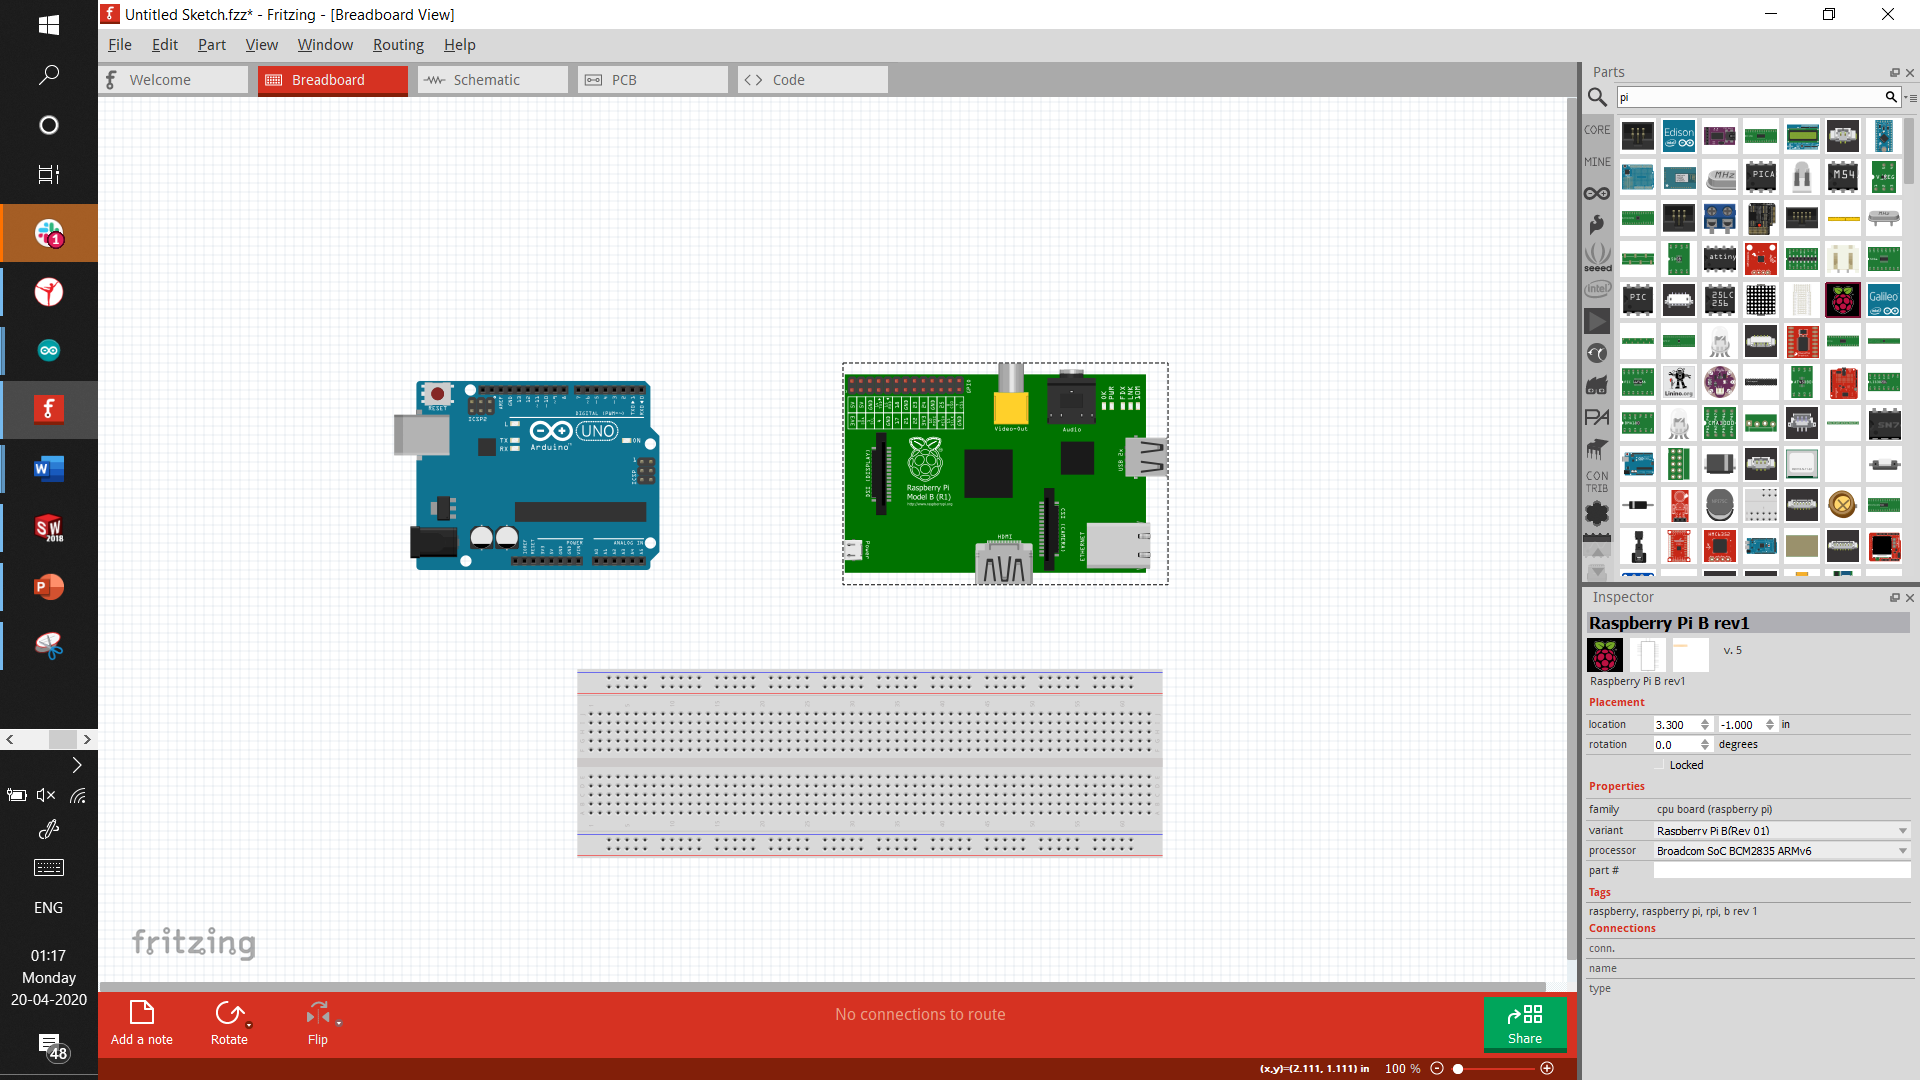Image resolution: width=1920 pixels, height=1080 pixels.
Task: Open the Parts bin options menu
Action: coord(1911,98)
